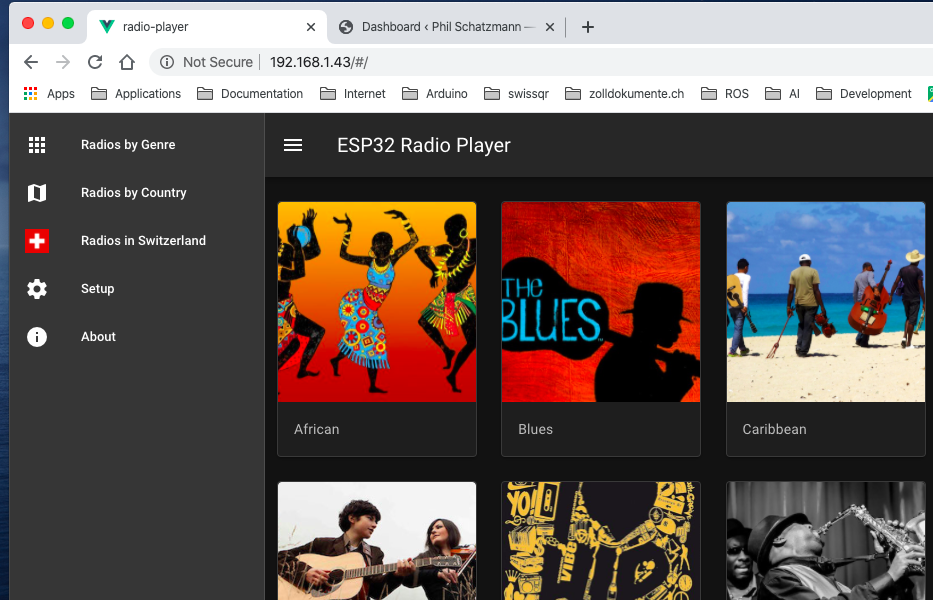Click the About info icon
933x600 pixels.
(37, 337)
